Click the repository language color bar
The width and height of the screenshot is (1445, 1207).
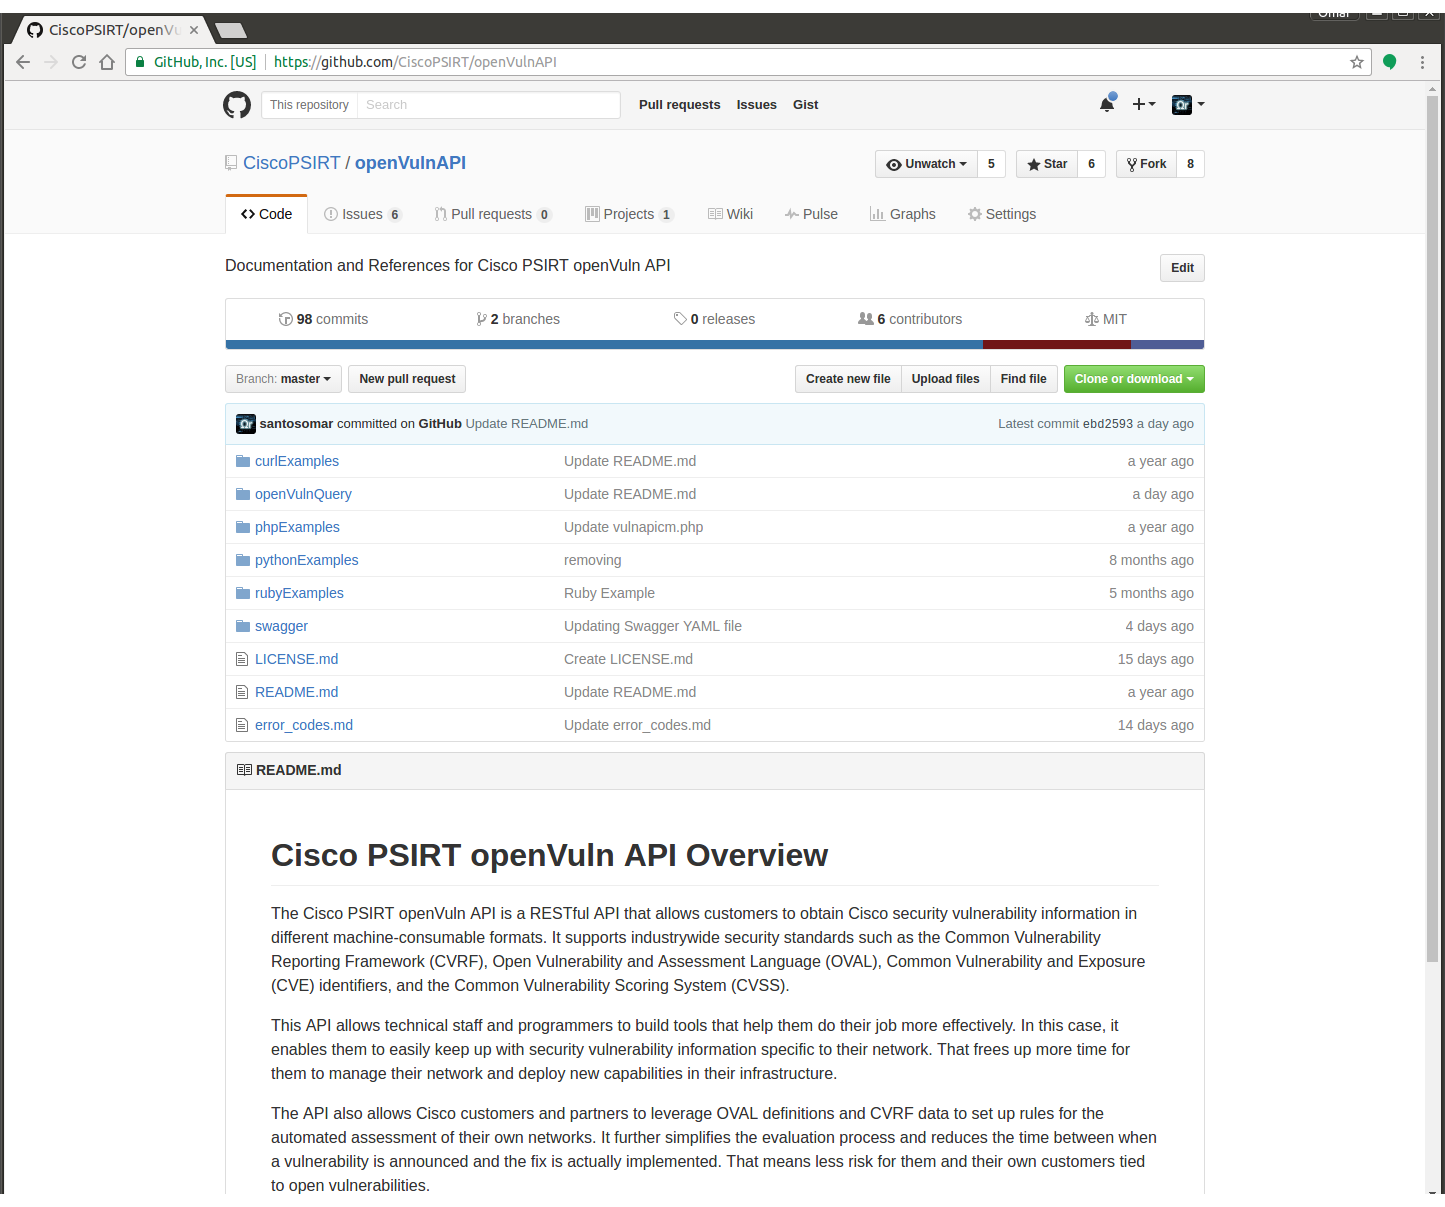click(x=715, y=345)
